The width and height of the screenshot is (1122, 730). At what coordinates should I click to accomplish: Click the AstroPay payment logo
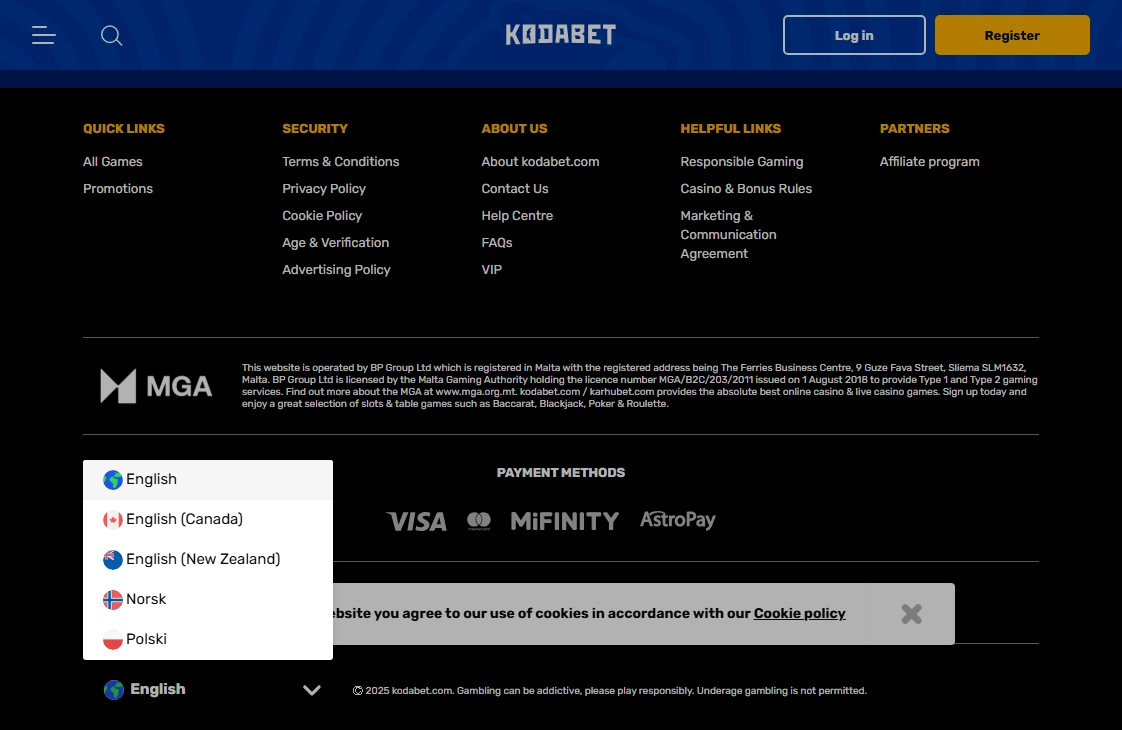(678, 520)
